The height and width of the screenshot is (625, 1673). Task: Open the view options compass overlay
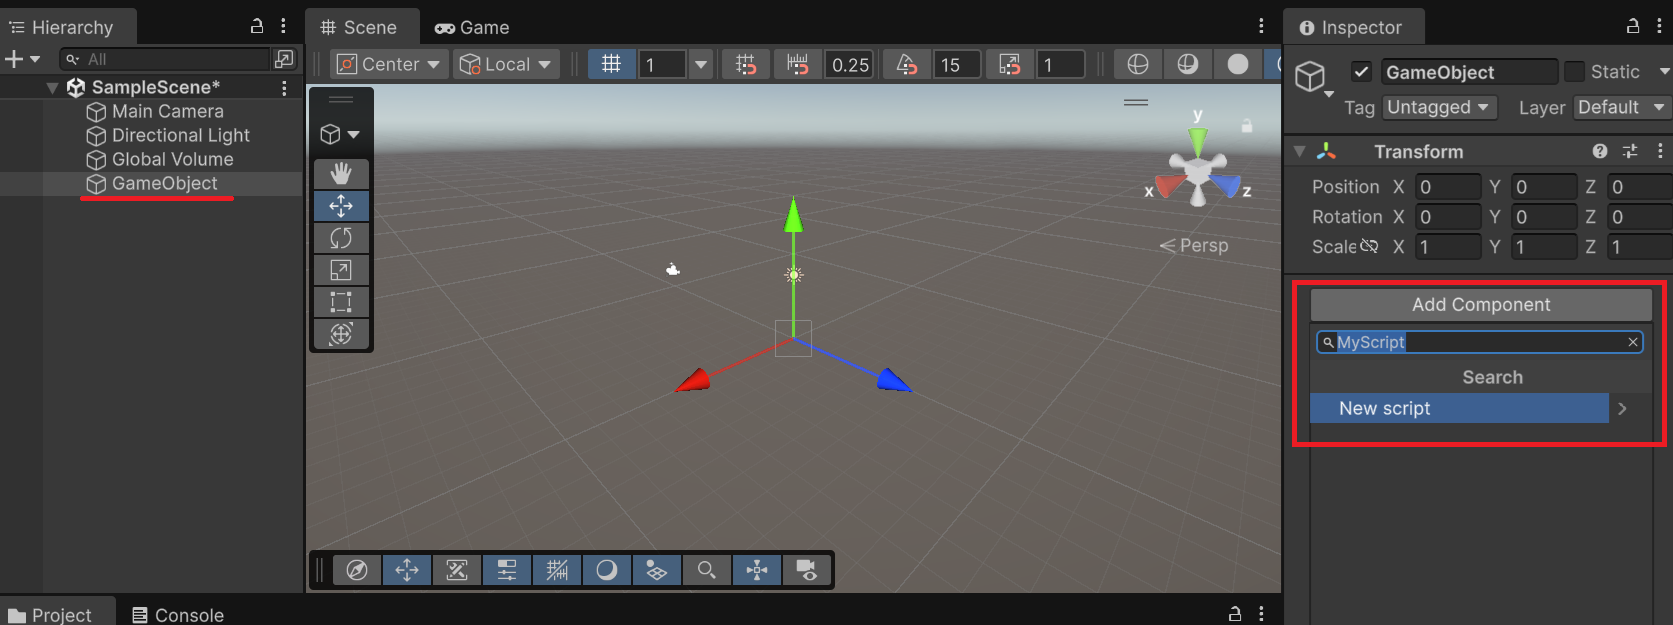click(x=357, y=570)
